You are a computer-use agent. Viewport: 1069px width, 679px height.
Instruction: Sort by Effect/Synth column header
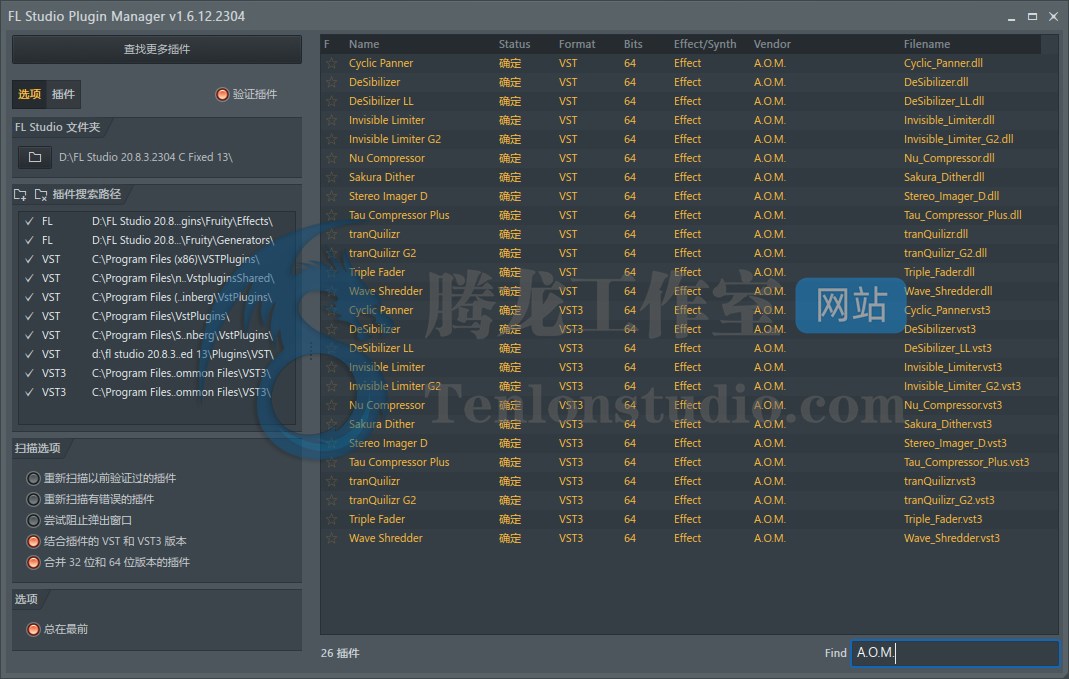[x=705, y=44]
